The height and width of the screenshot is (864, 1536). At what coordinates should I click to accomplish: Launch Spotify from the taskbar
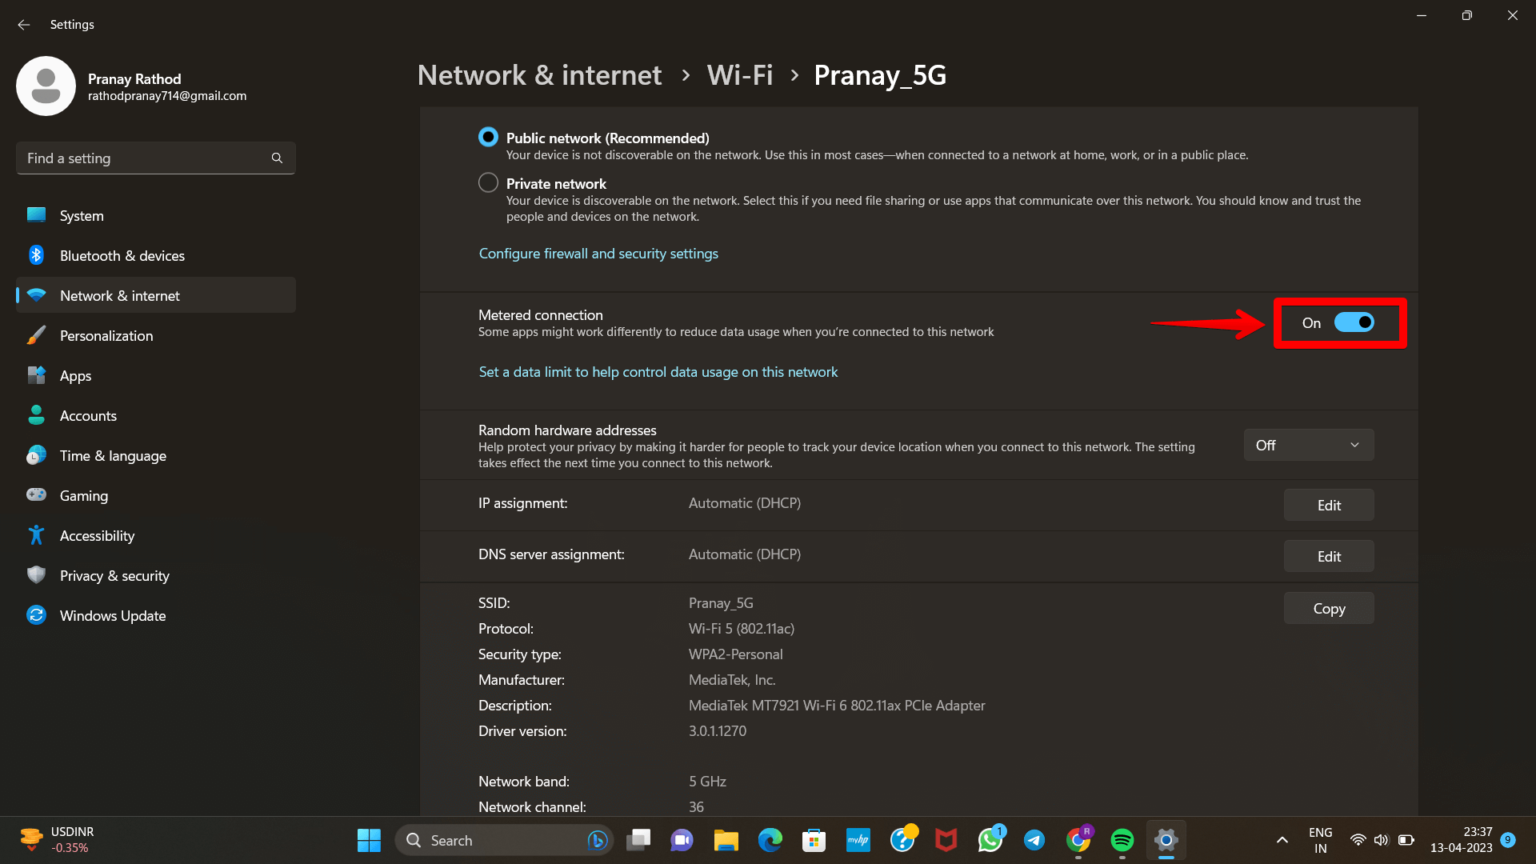click(x=1122, y=840)
